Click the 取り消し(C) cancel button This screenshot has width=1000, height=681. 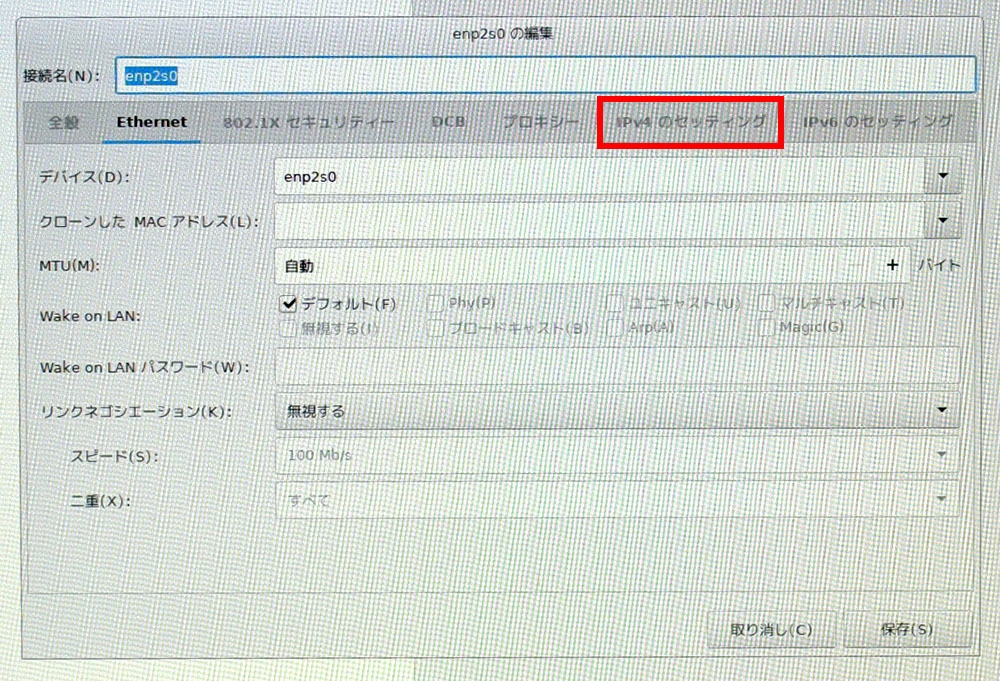(x=771, y=630)
